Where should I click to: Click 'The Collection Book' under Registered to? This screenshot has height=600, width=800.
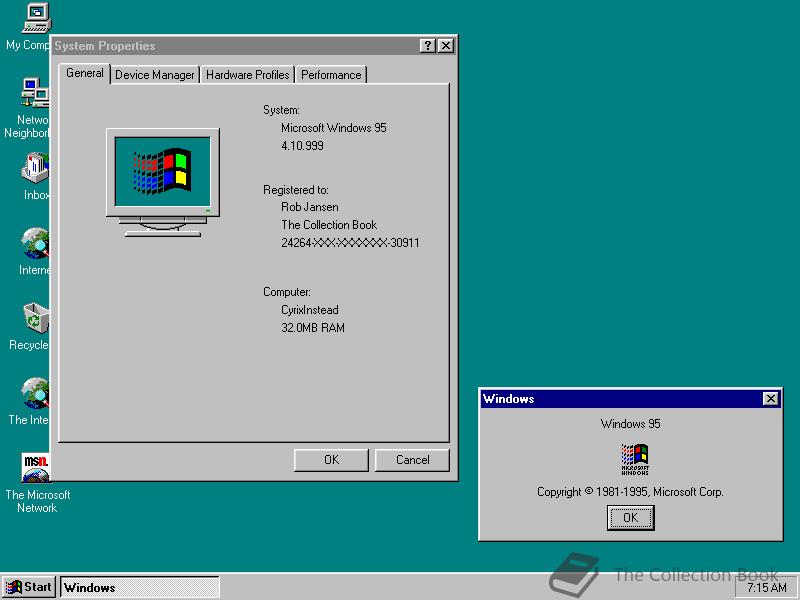pyautogui.click(x=329, y=225)
